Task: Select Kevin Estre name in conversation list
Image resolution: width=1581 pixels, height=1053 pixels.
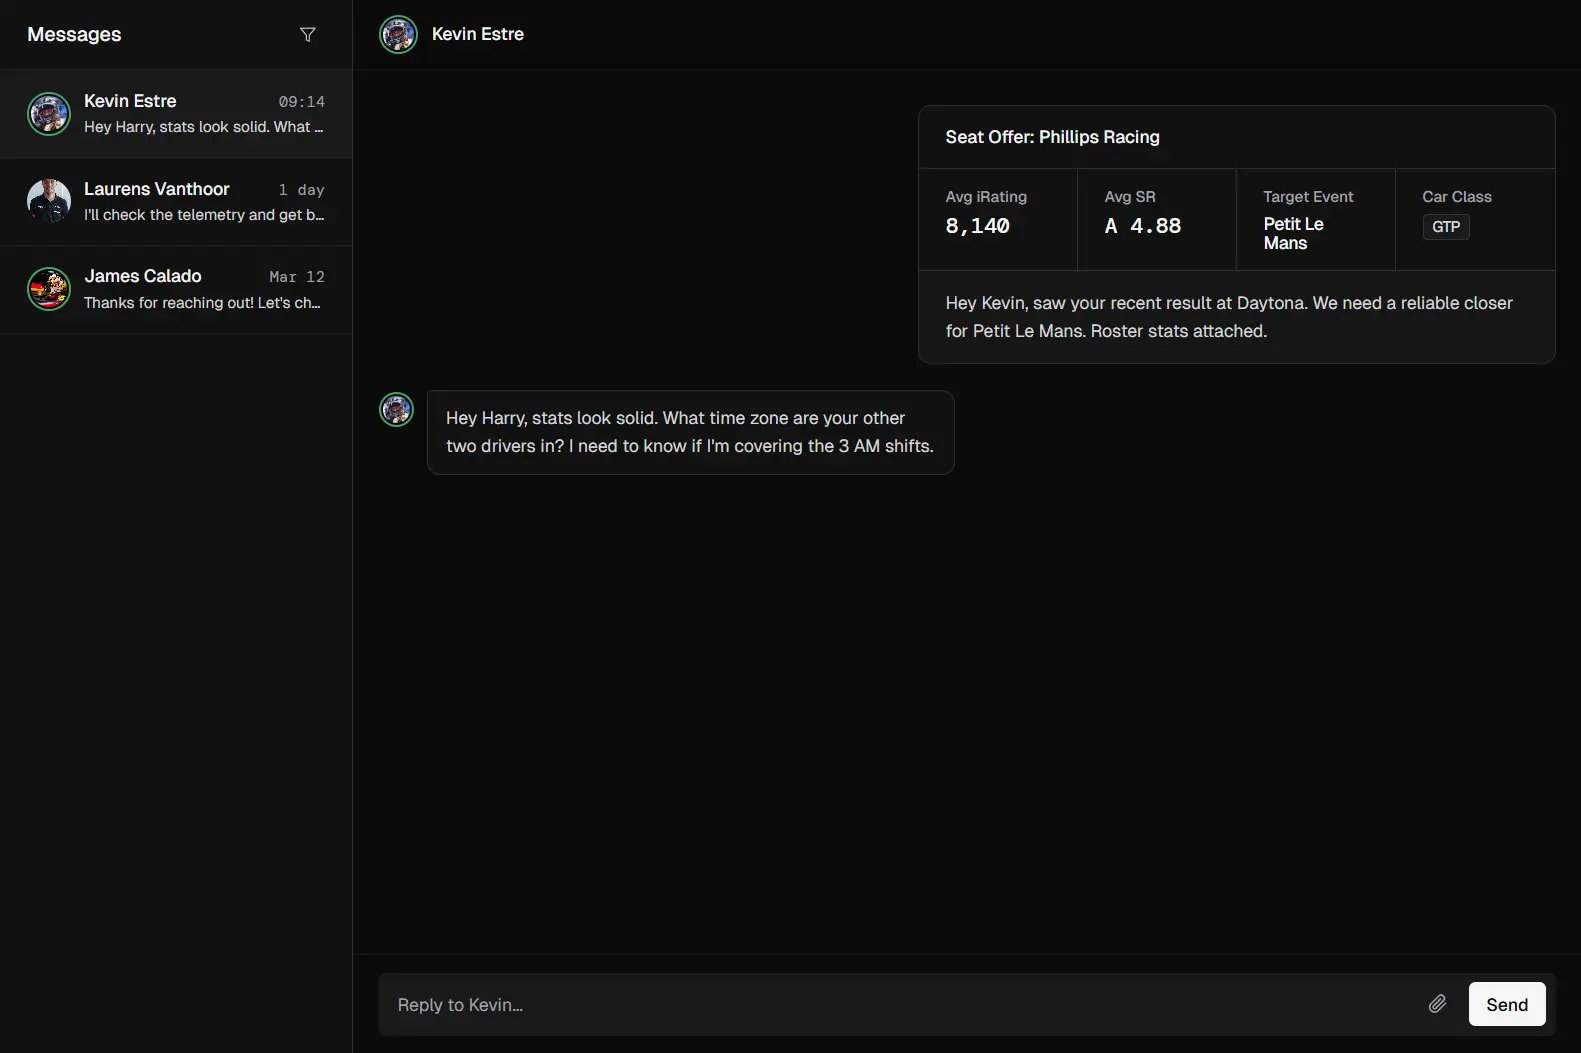Action: tap(130, 101)
